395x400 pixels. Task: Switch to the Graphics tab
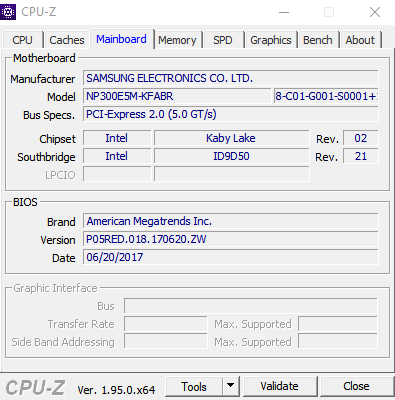[271, 40]
